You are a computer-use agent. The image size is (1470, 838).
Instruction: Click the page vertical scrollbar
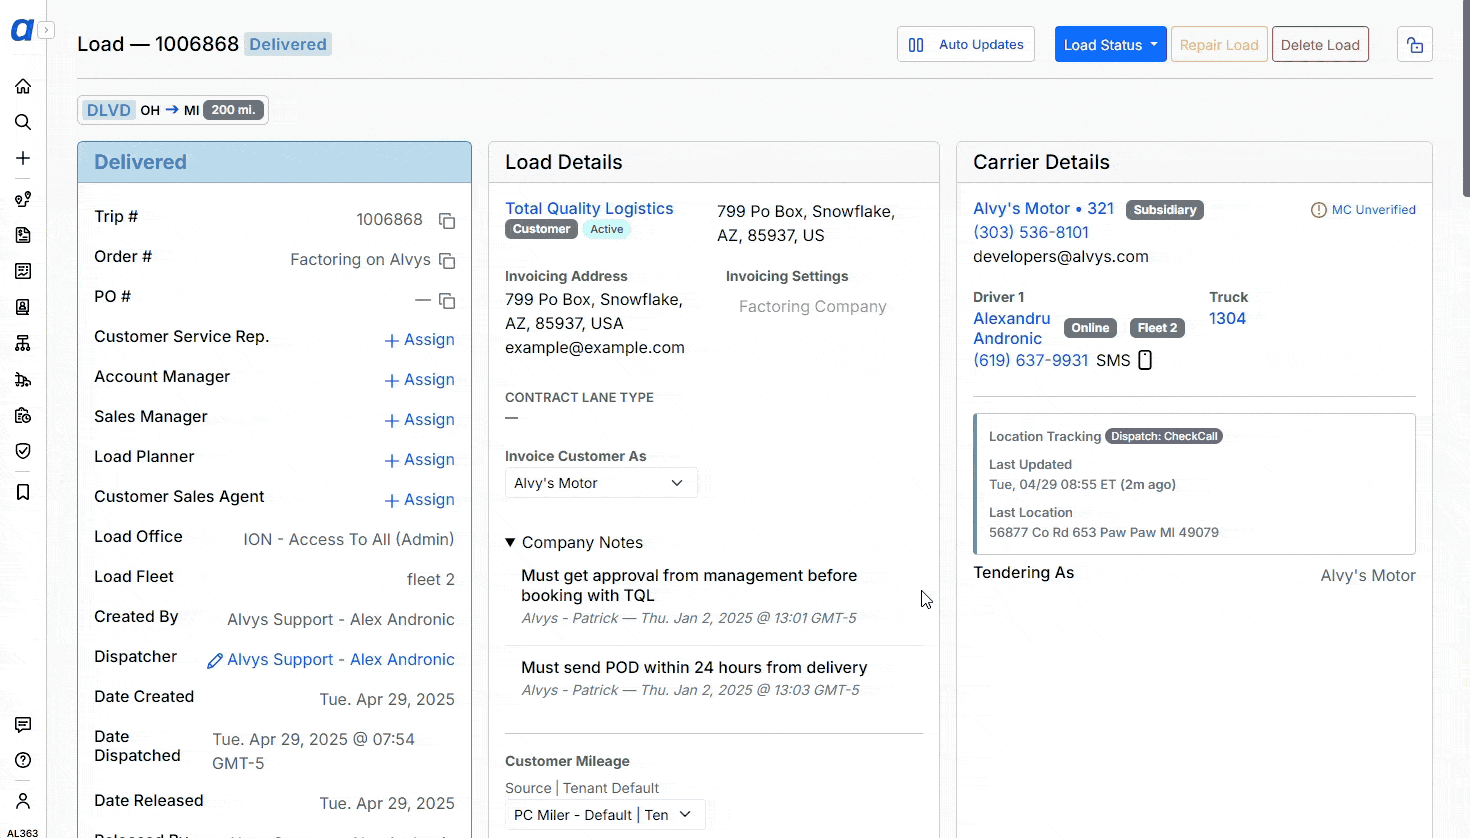(x=1465, y=98)
